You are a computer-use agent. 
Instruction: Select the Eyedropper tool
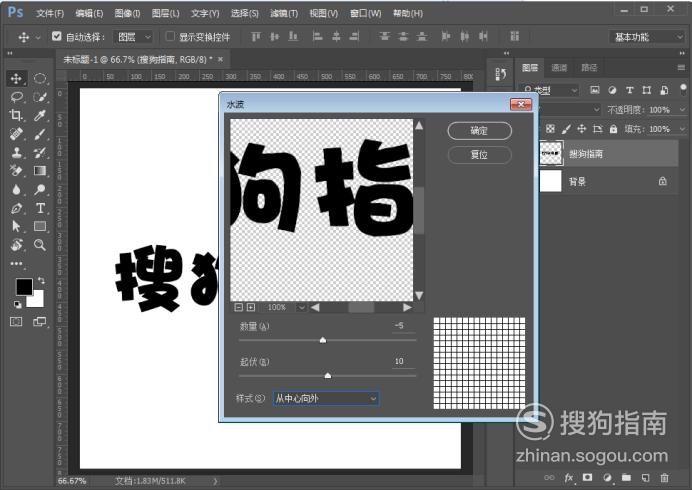pos(40,115)
